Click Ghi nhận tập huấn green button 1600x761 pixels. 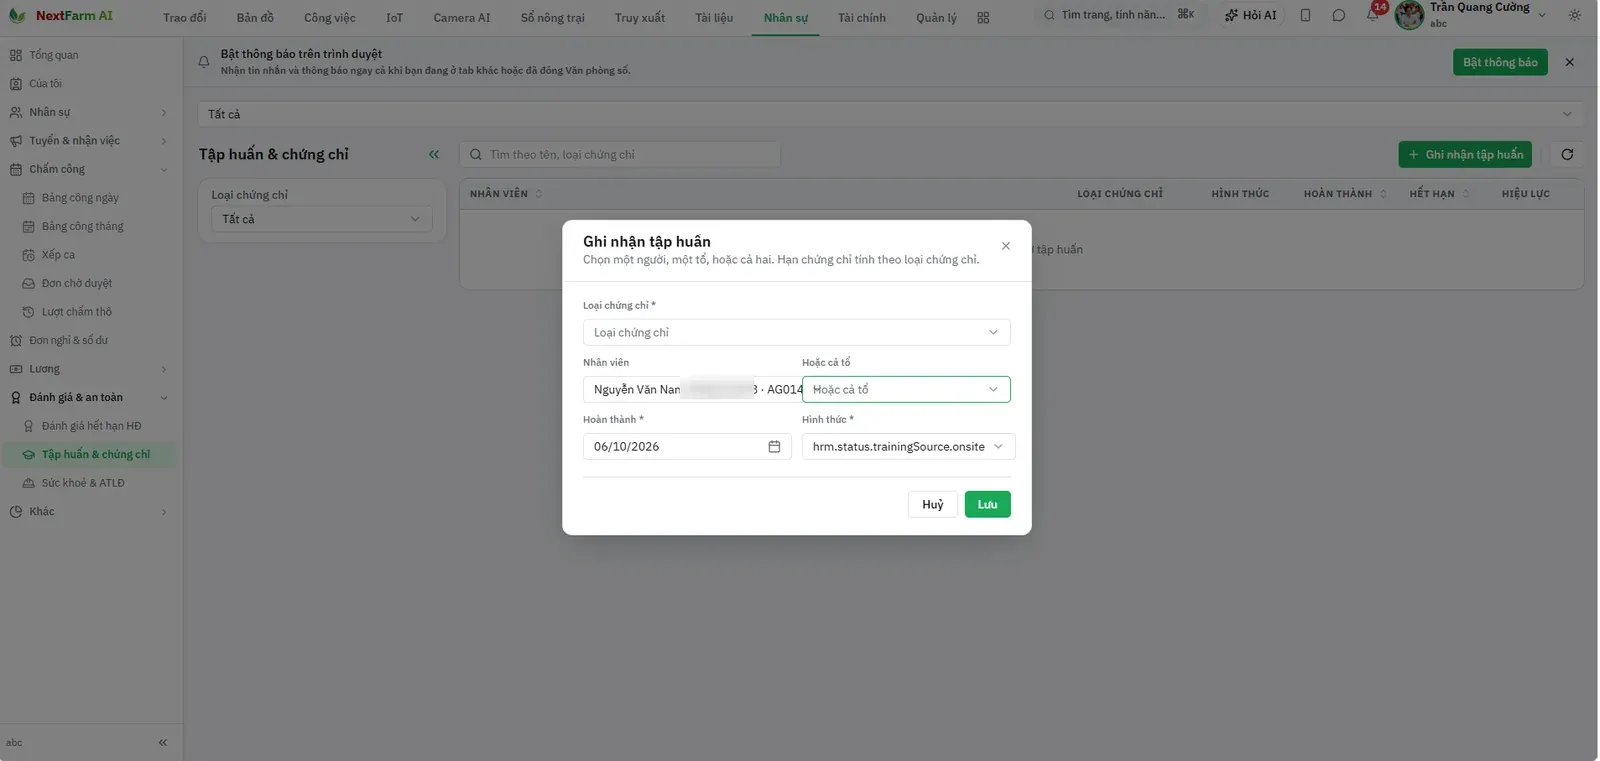[1465, 154]
